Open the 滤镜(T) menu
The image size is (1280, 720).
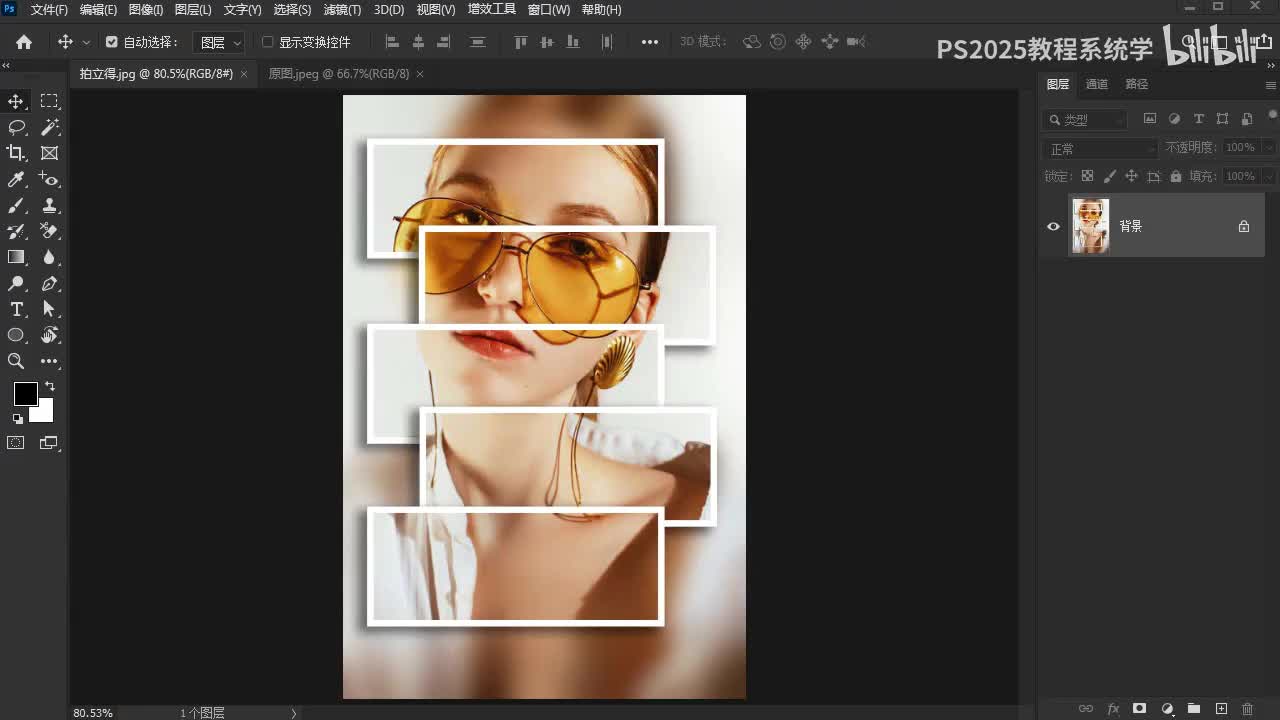(342, 10)
